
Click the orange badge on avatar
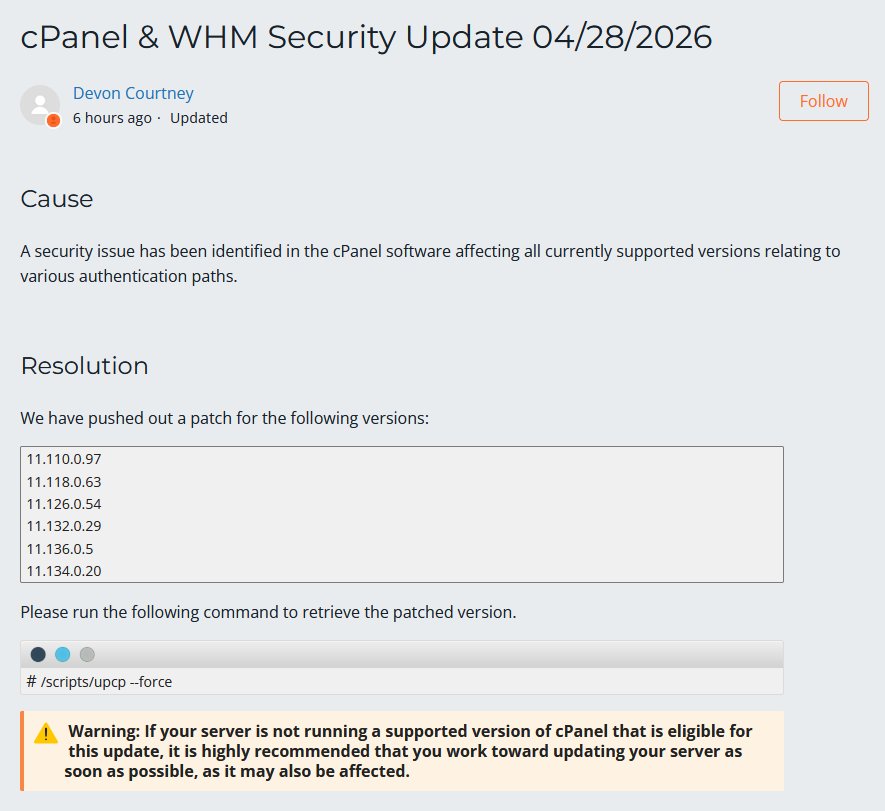(x=54, y=120)
